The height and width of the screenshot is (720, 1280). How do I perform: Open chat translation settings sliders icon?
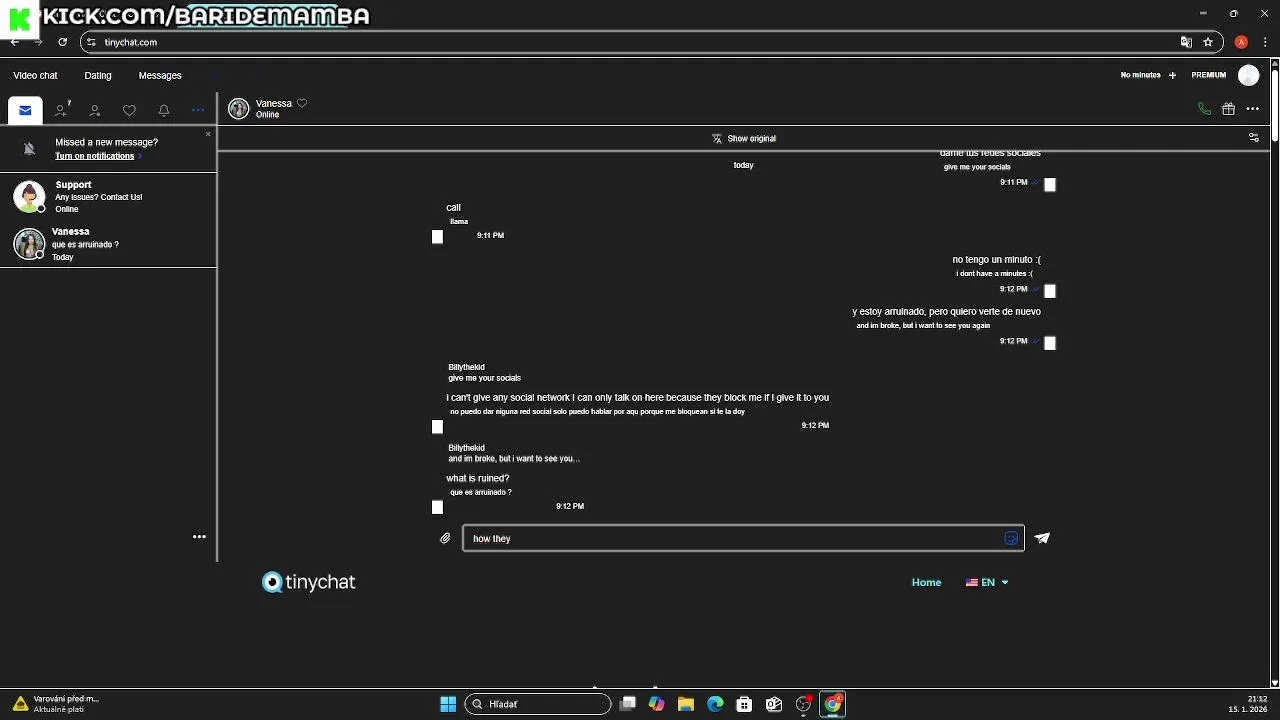1254,138
